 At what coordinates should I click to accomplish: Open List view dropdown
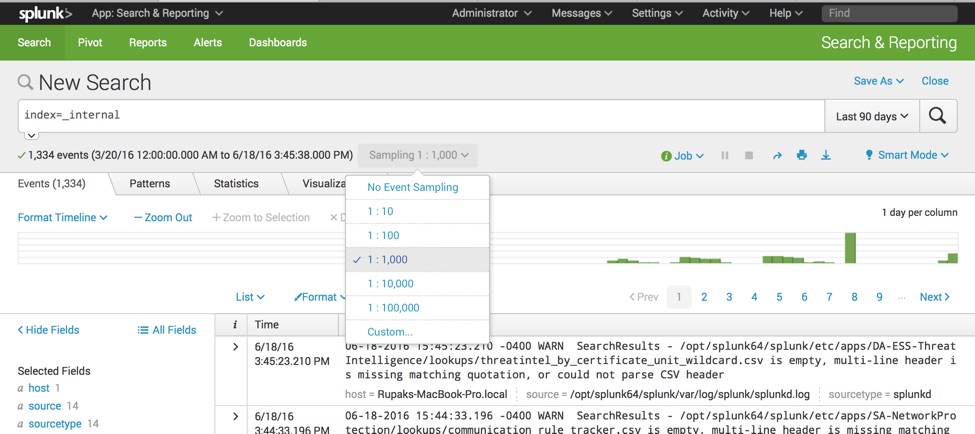point(250,297)
